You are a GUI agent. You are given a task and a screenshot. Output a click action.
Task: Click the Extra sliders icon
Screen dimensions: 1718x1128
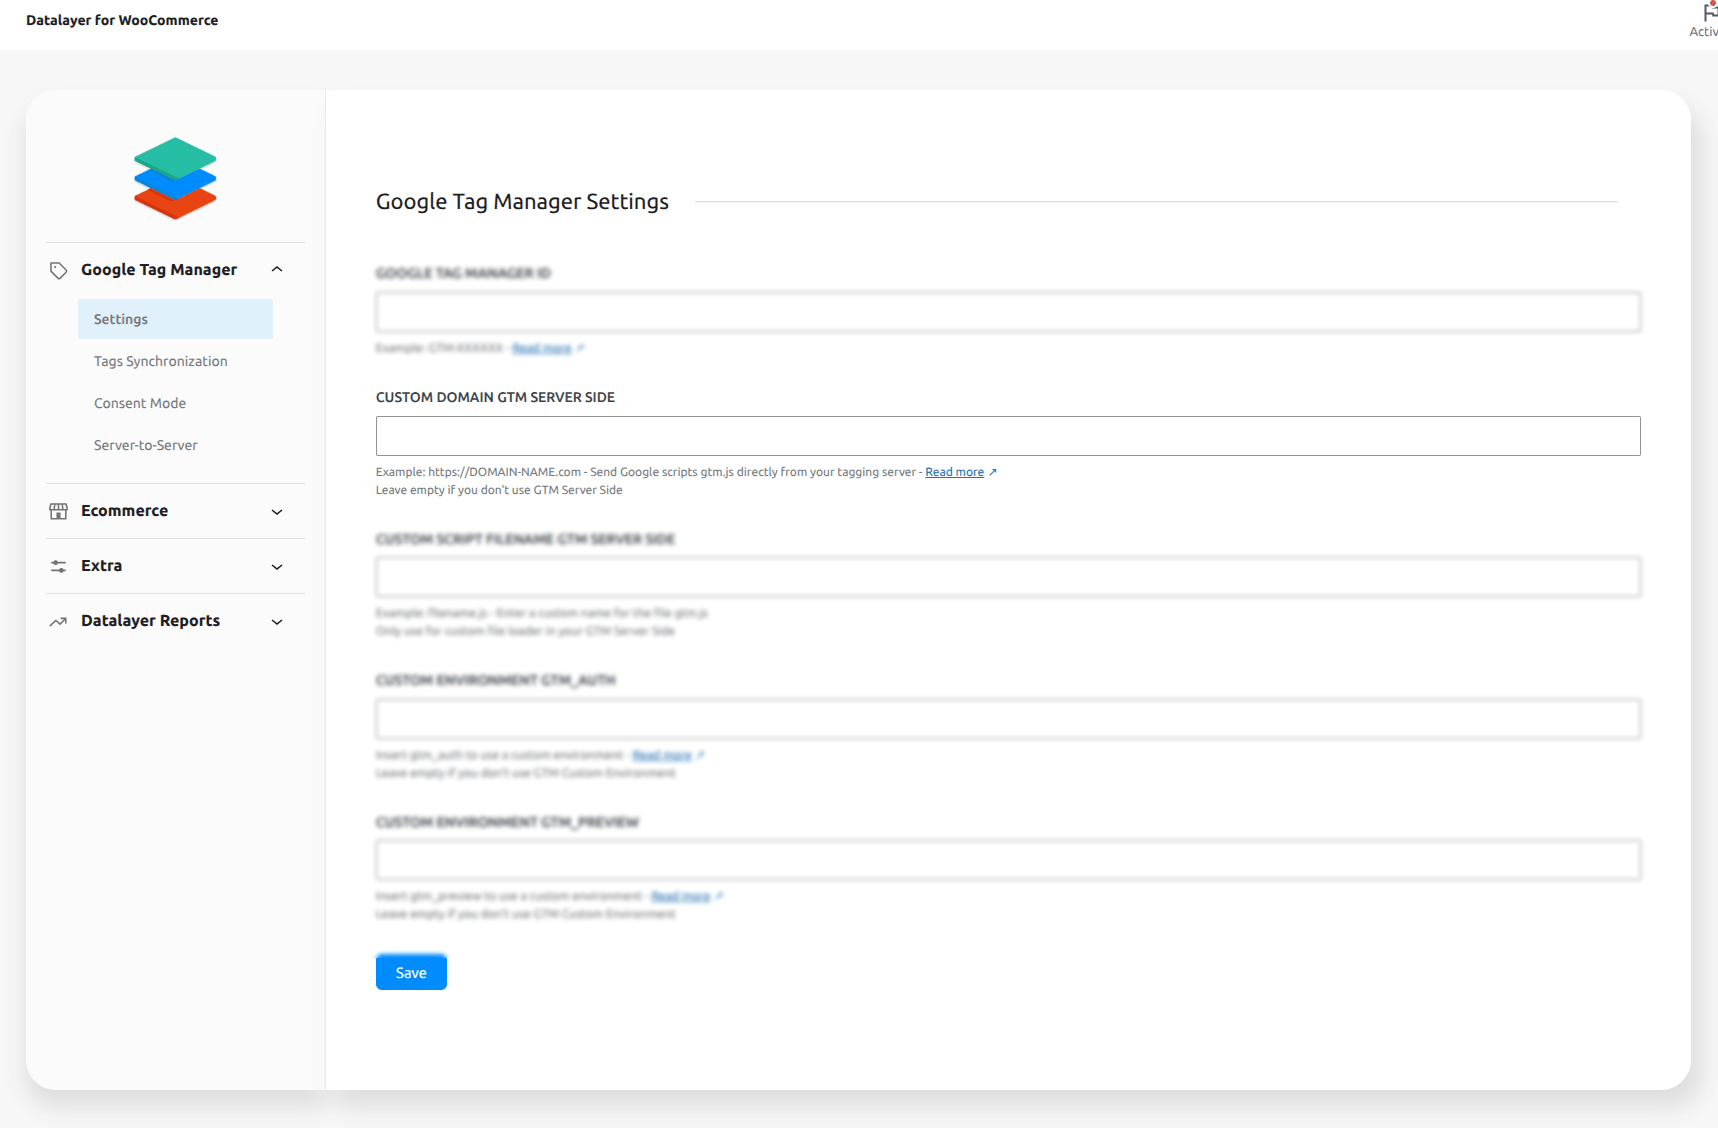pyautogui.click(x=58, y=566)
